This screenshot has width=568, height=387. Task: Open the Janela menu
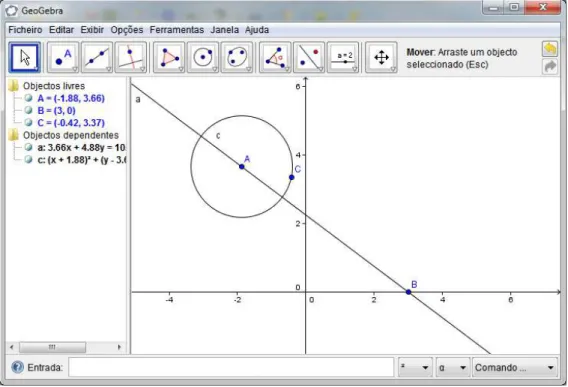(225, 30)
